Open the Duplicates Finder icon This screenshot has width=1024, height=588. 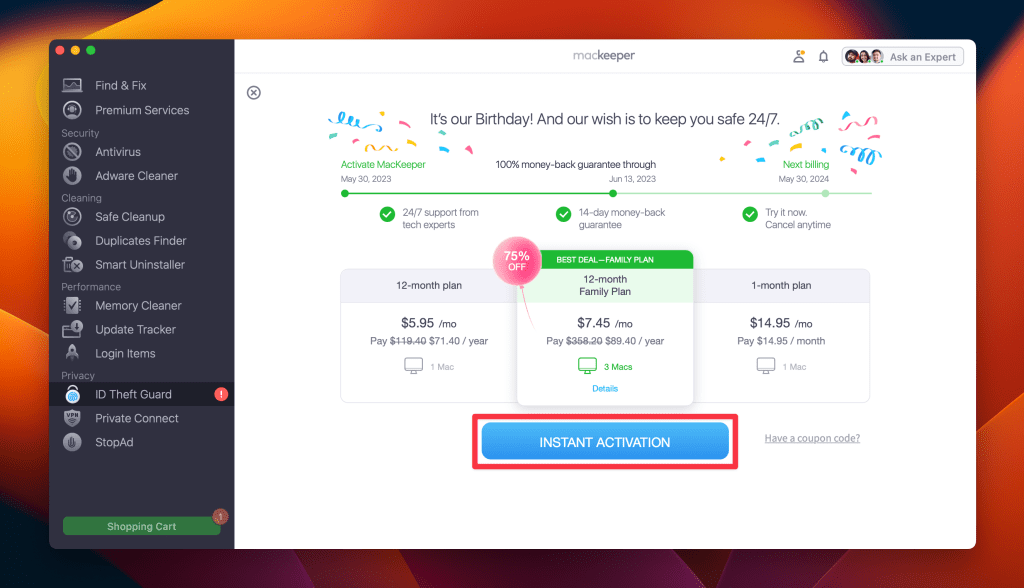tap(72, 240)
